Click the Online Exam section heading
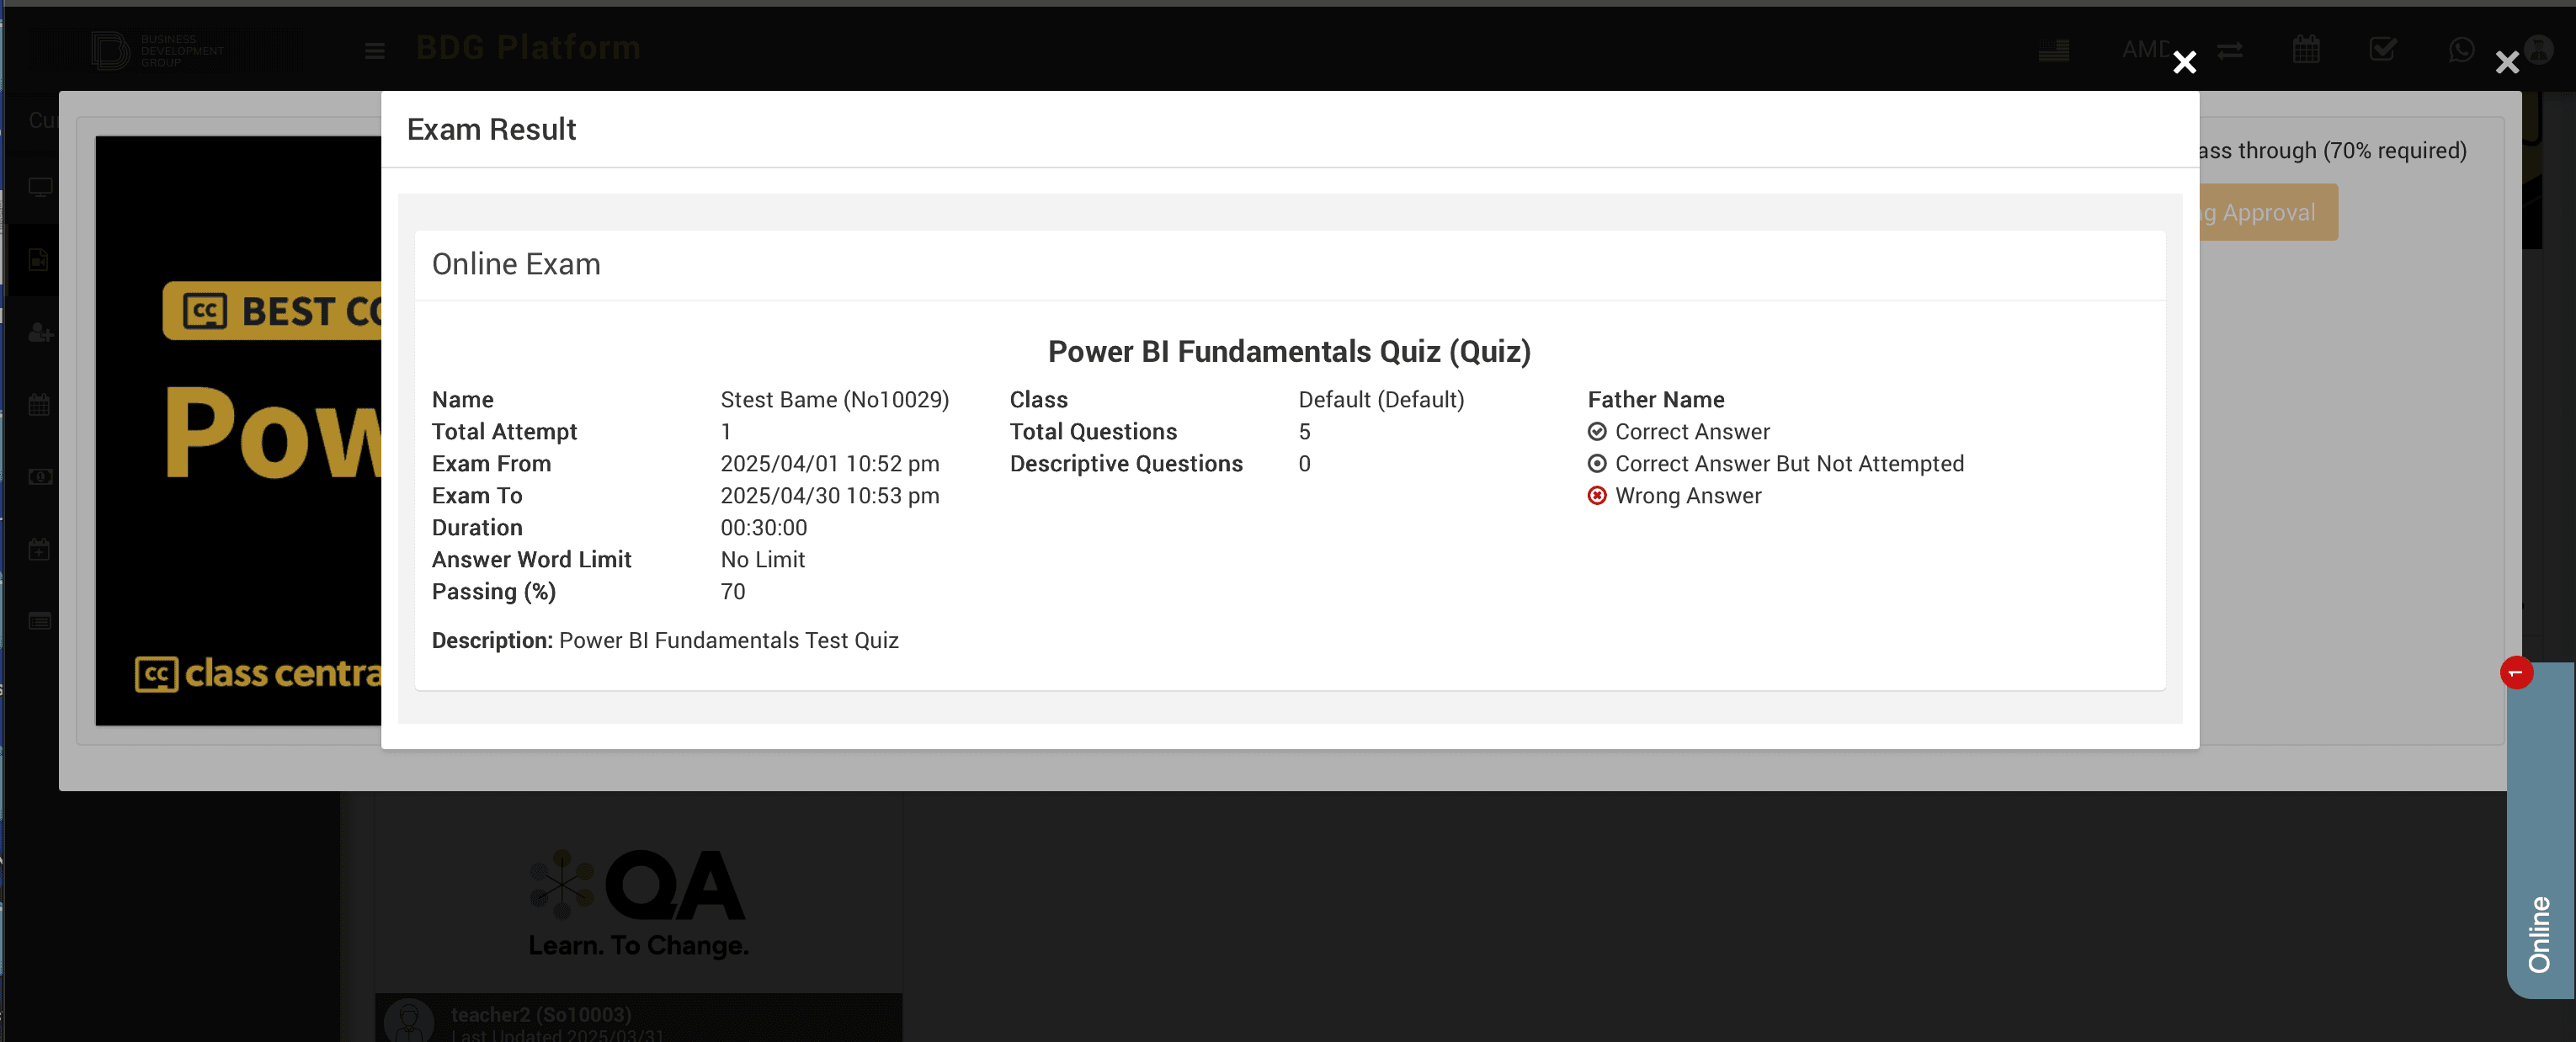The height and width of the screenshot is (1042, 2576). (x=516, y=264)
